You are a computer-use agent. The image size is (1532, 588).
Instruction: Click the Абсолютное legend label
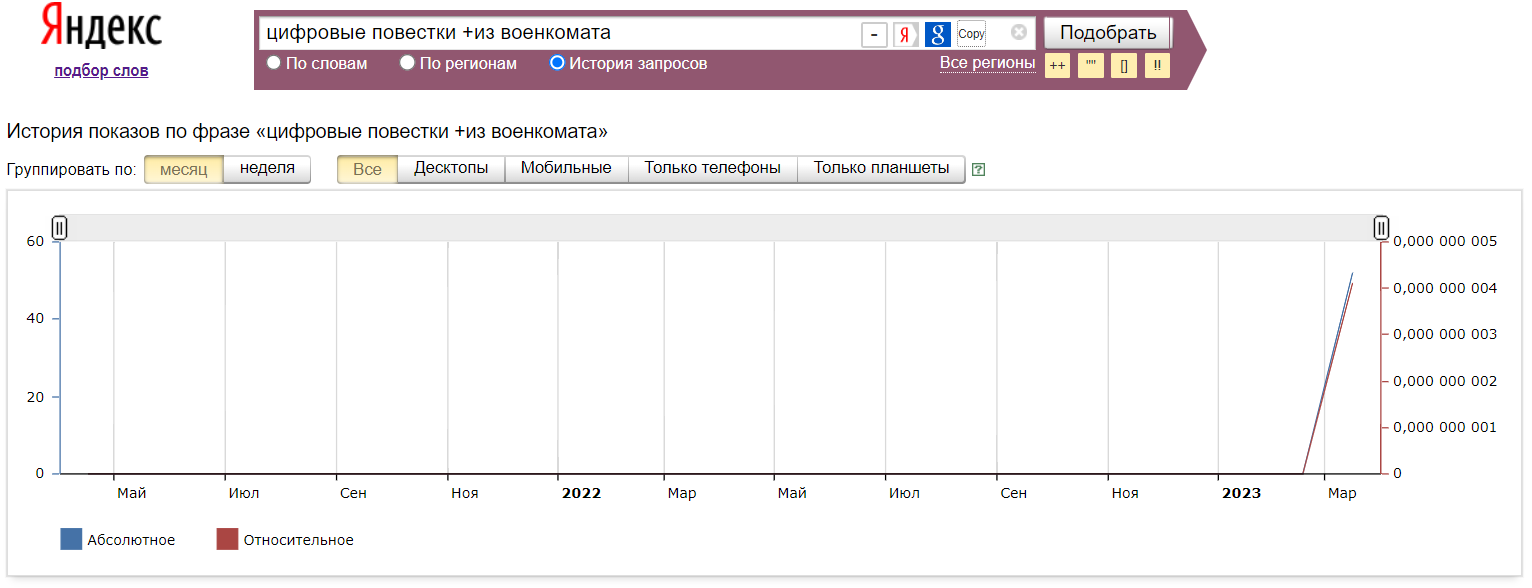(x=131, y=540)
